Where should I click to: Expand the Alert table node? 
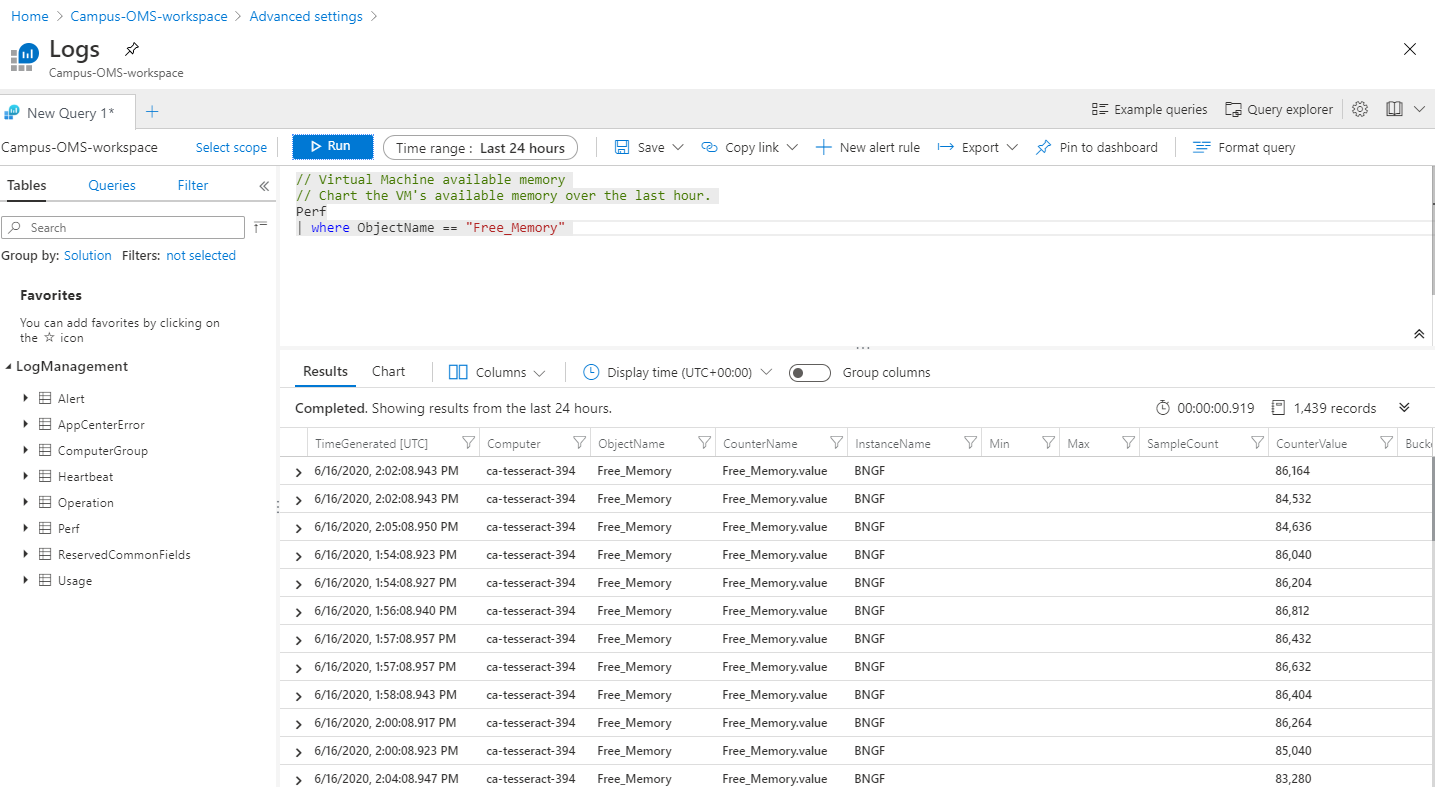click(x=25, y=398)
